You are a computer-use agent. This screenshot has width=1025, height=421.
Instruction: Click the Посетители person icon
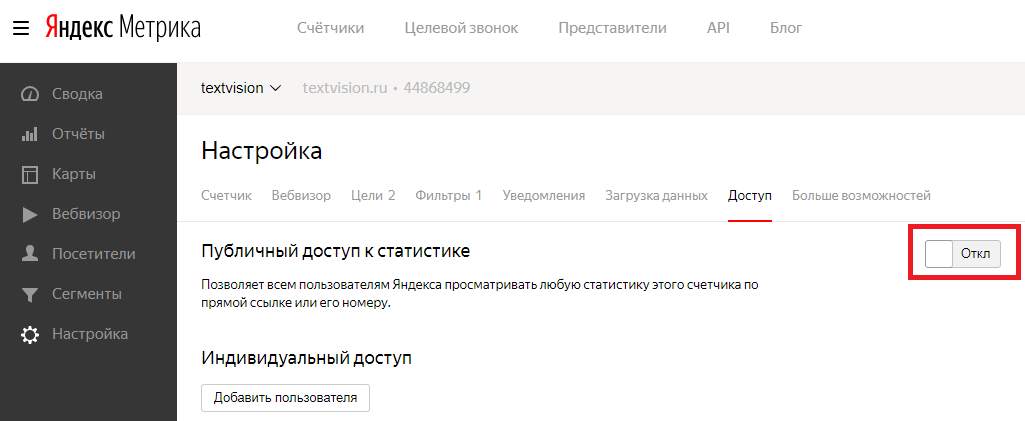point(30,254)
